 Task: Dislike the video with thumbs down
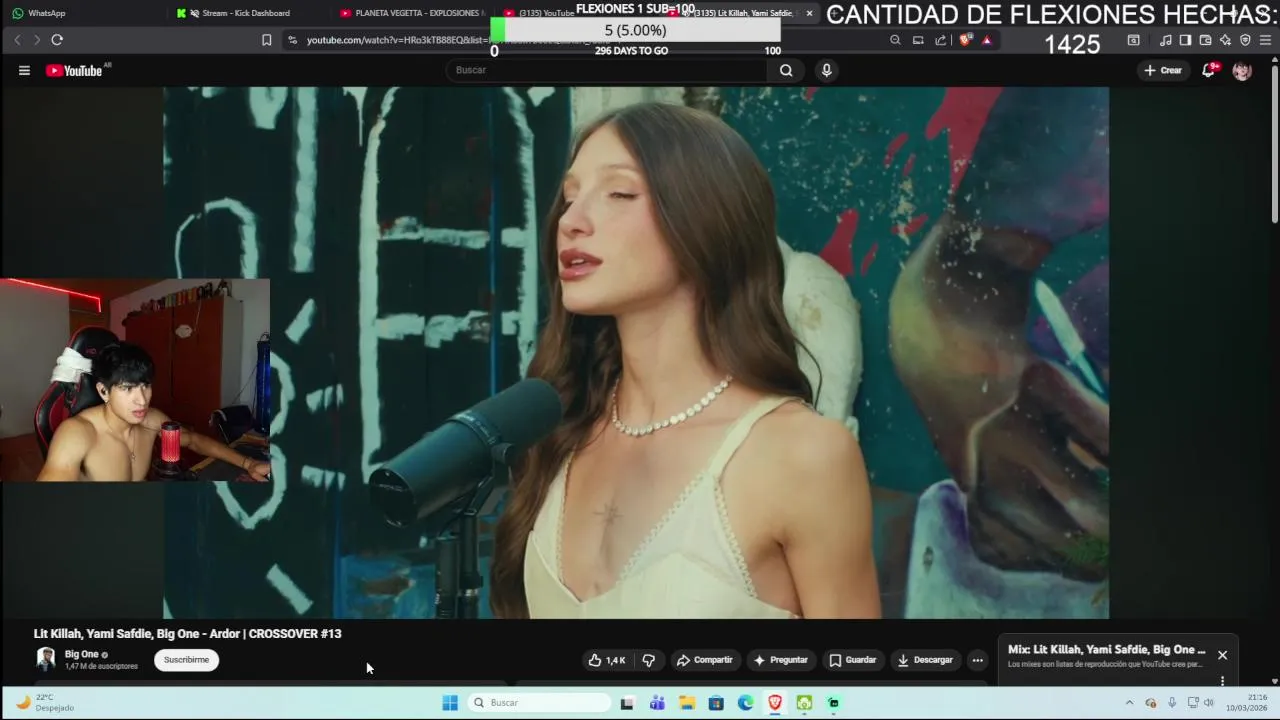tap(649, 660)
